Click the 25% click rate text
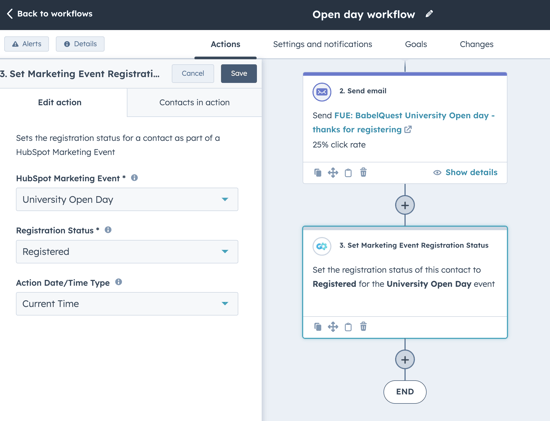The width and height of the screenshot is (550, 421). pyautogui.click(x=339, y=145)
